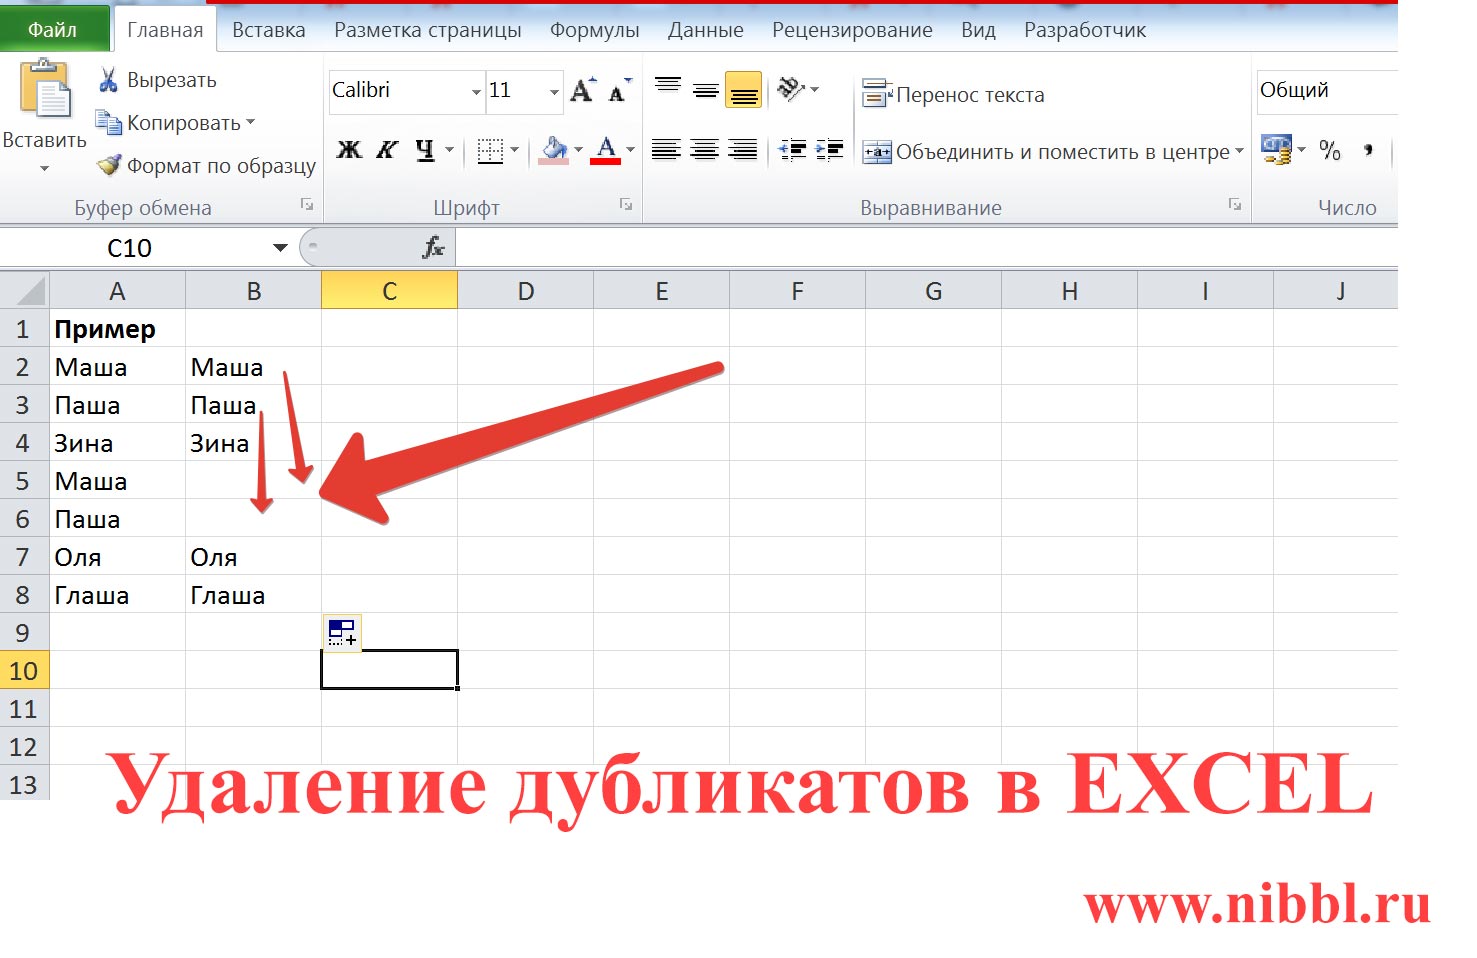
Task: Open font size 11 dropdown
Action: click(554, 92)
